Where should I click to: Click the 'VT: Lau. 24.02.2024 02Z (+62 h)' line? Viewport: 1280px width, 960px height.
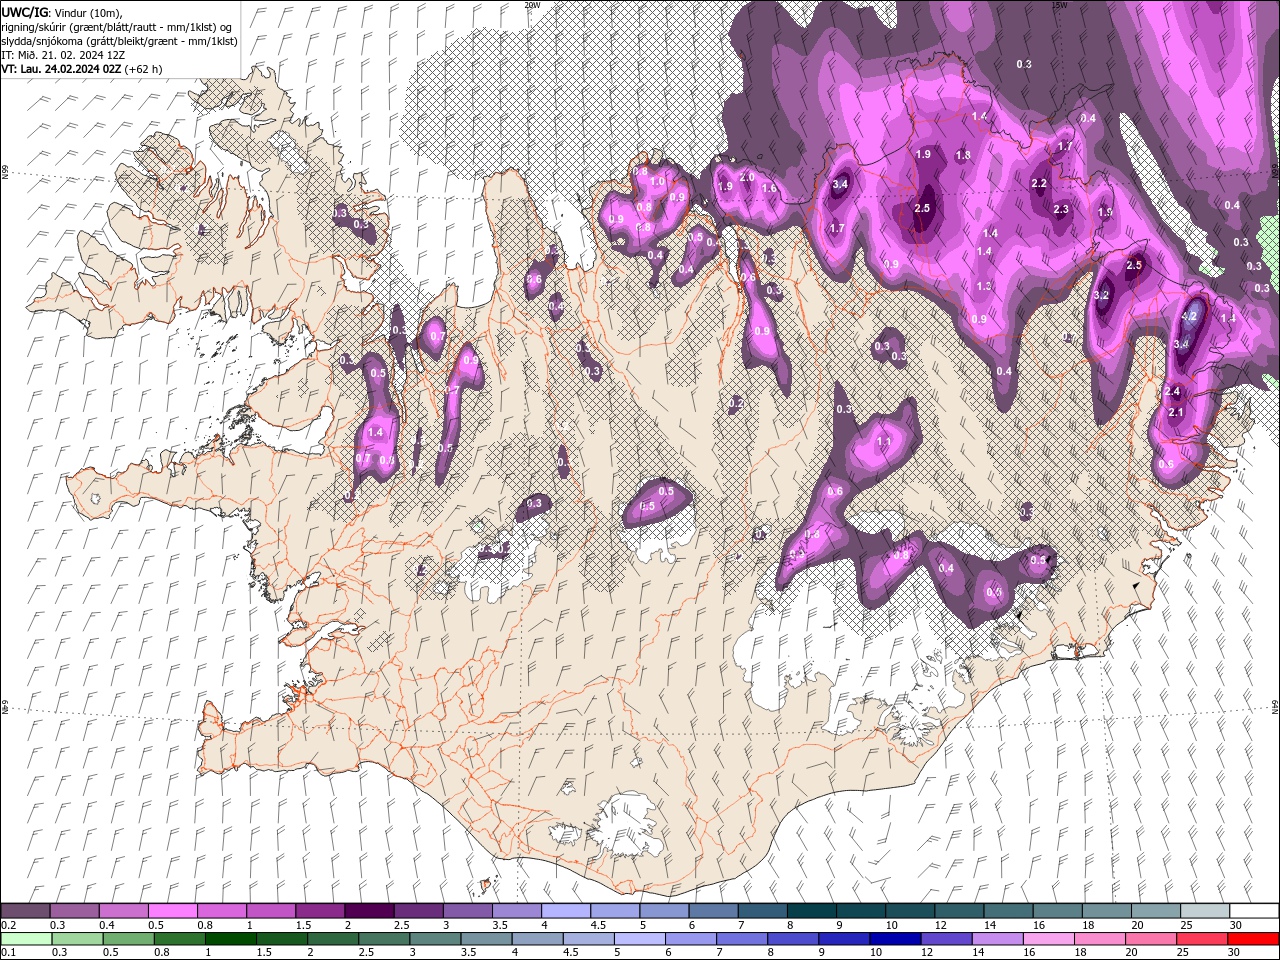click(x=82, y=69)
